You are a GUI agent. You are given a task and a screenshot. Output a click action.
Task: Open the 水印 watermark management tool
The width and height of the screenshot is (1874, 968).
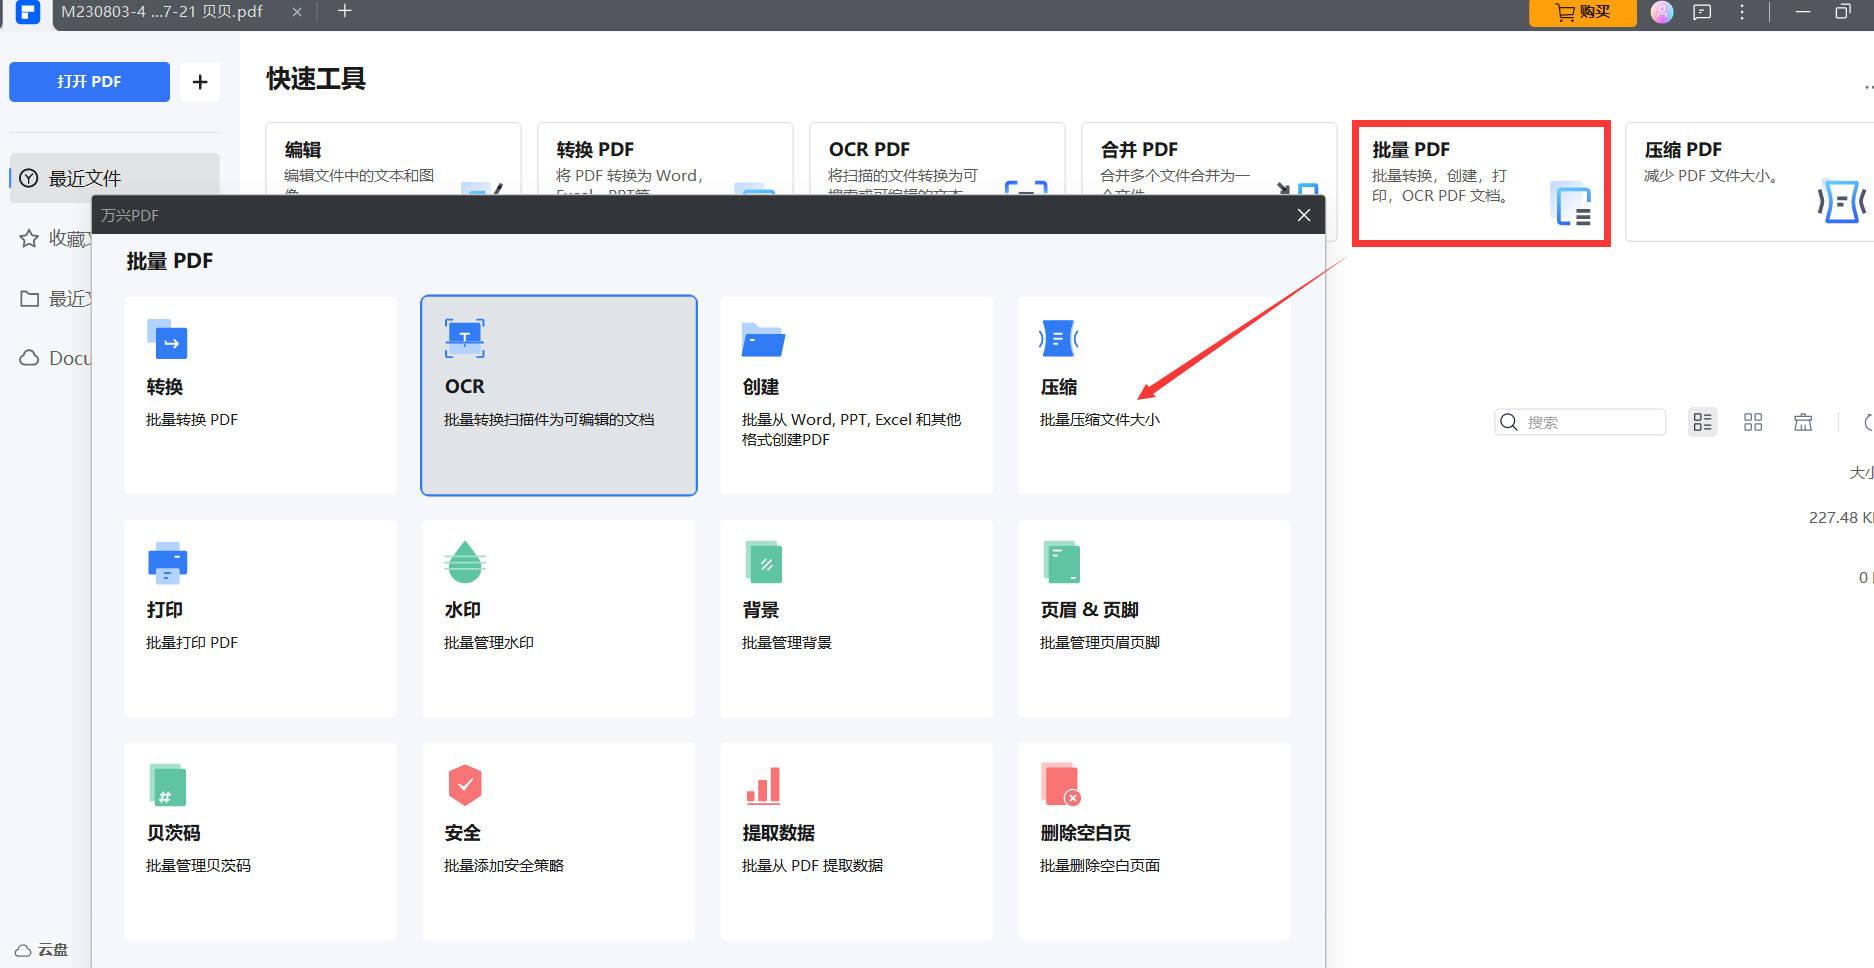tap(558, 618)
